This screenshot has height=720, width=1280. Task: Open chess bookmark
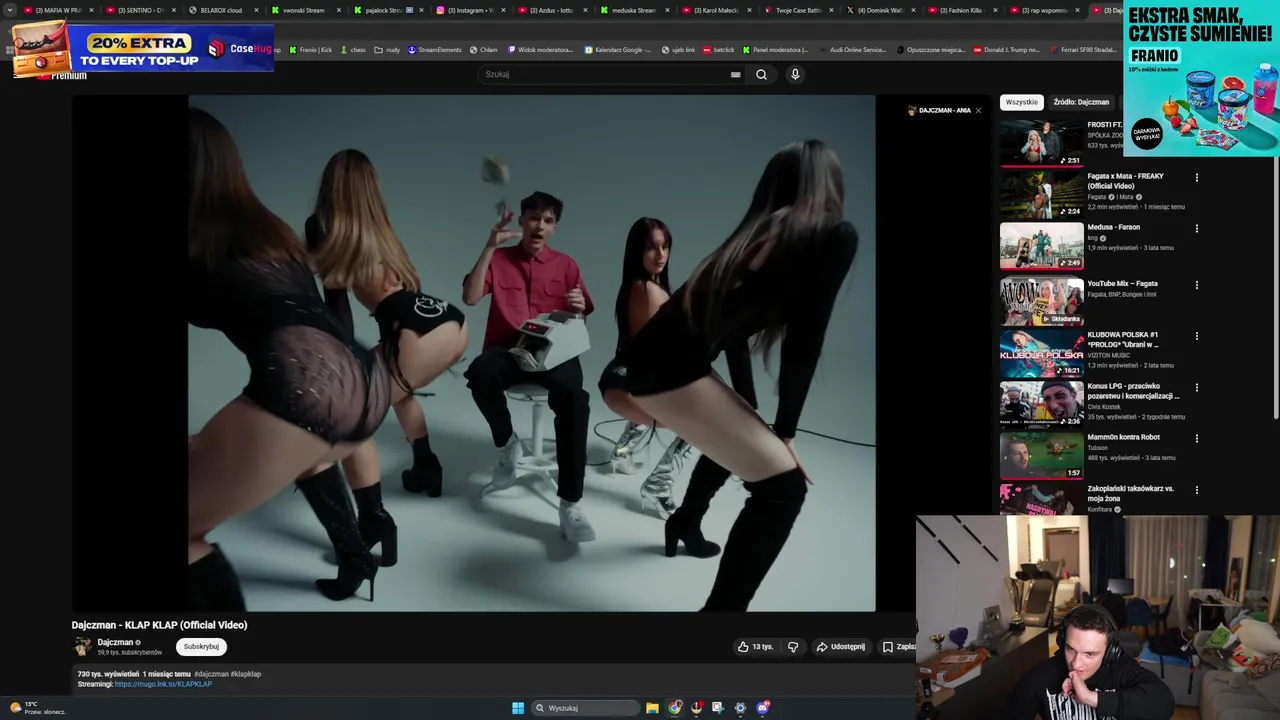pos(353,50)
